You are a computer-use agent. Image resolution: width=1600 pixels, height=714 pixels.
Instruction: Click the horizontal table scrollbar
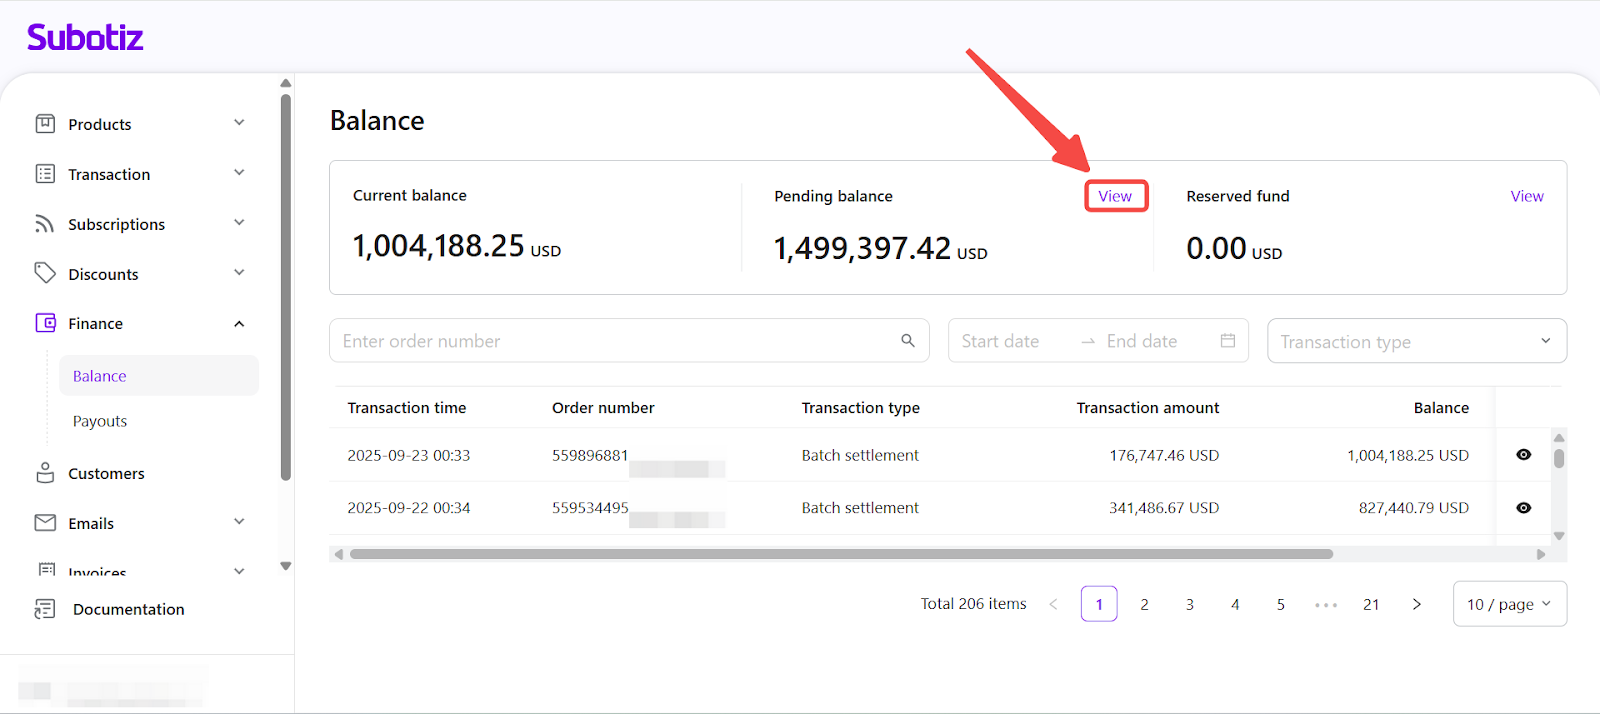(840, 554)
